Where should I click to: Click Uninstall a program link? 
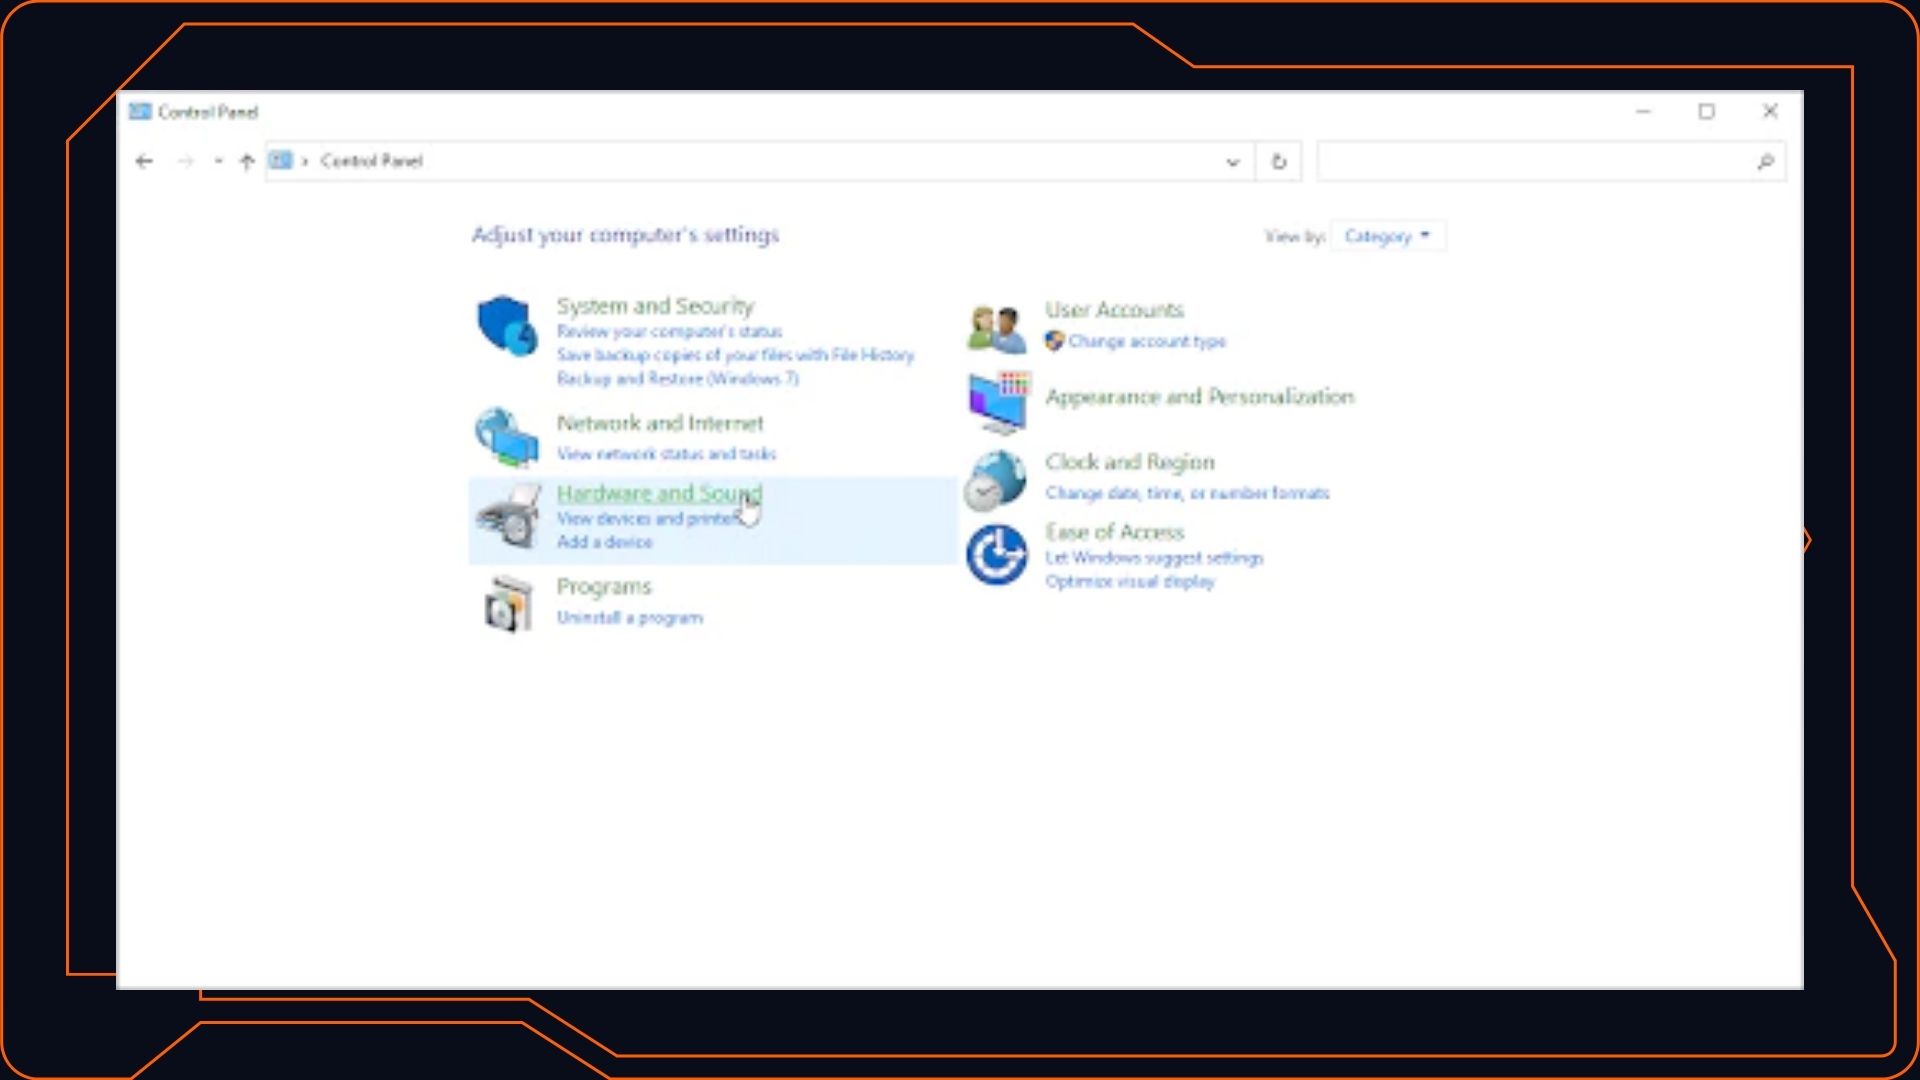(x=630, y=618)
